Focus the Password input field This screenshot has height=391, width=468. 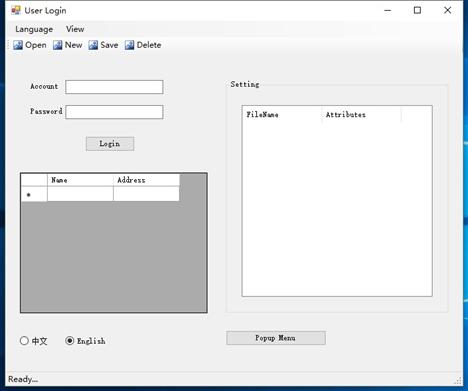(x=114, y=112)
